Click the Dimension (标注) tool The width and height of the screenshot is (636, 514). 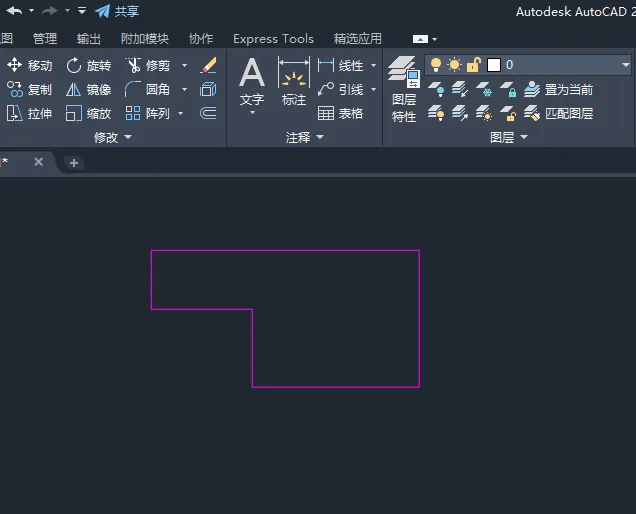pos(294,81)
